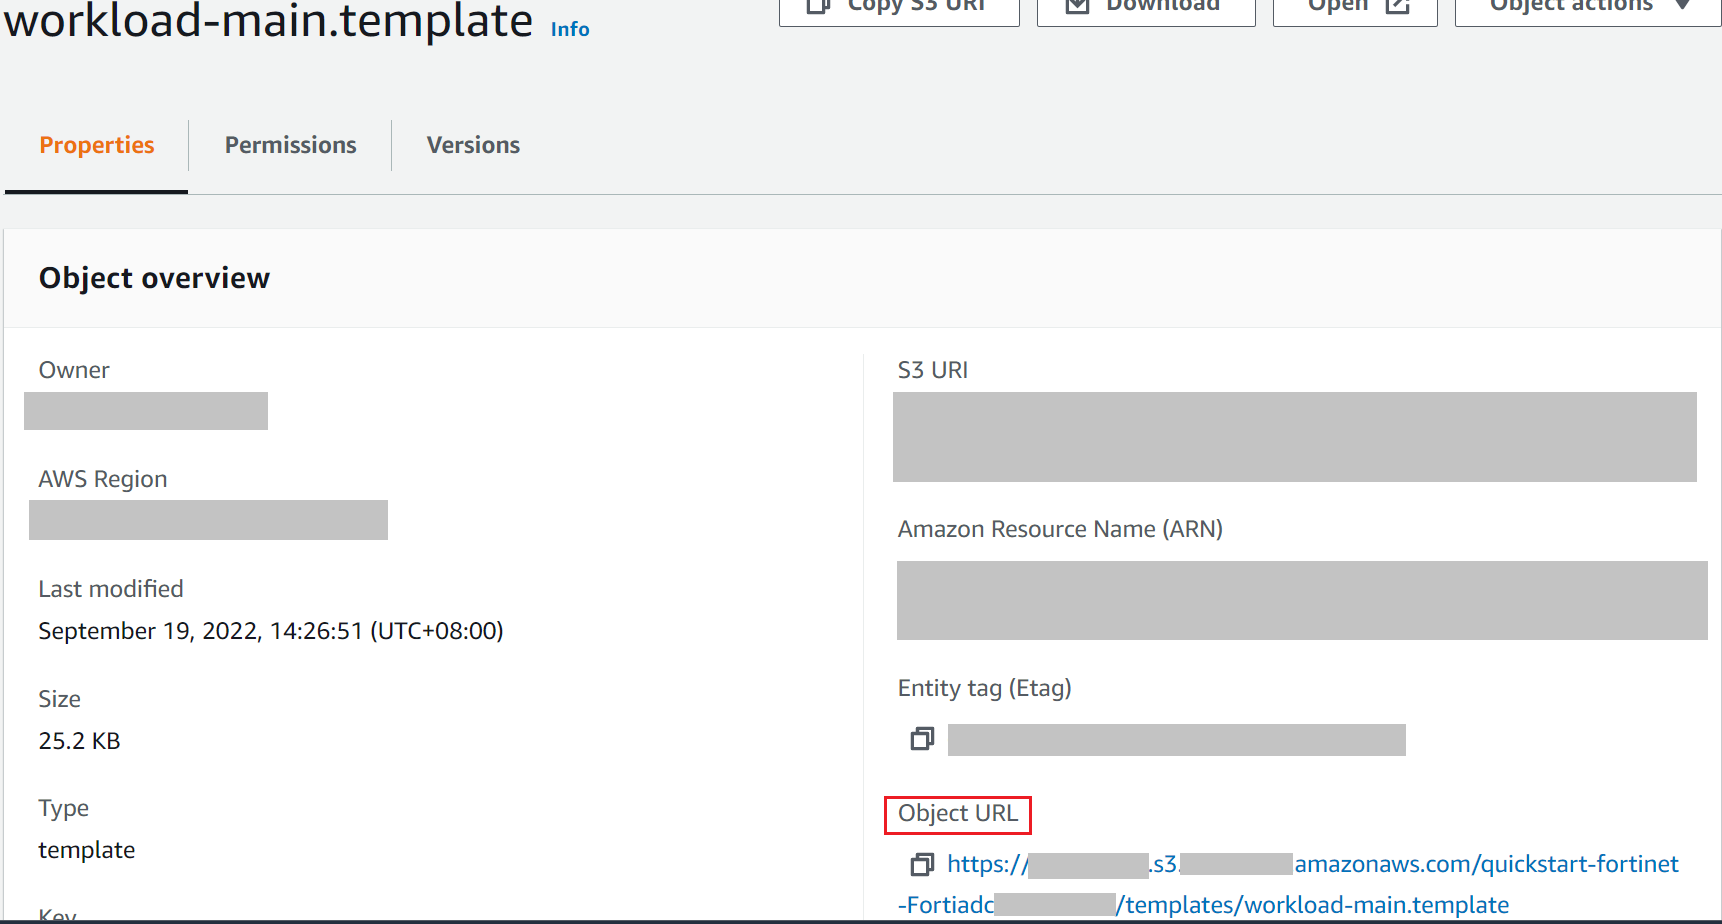Click the Last modified date text
The width and height of the screenshot is (1722, 924).
pyautogui.click(x=270, y=631)
